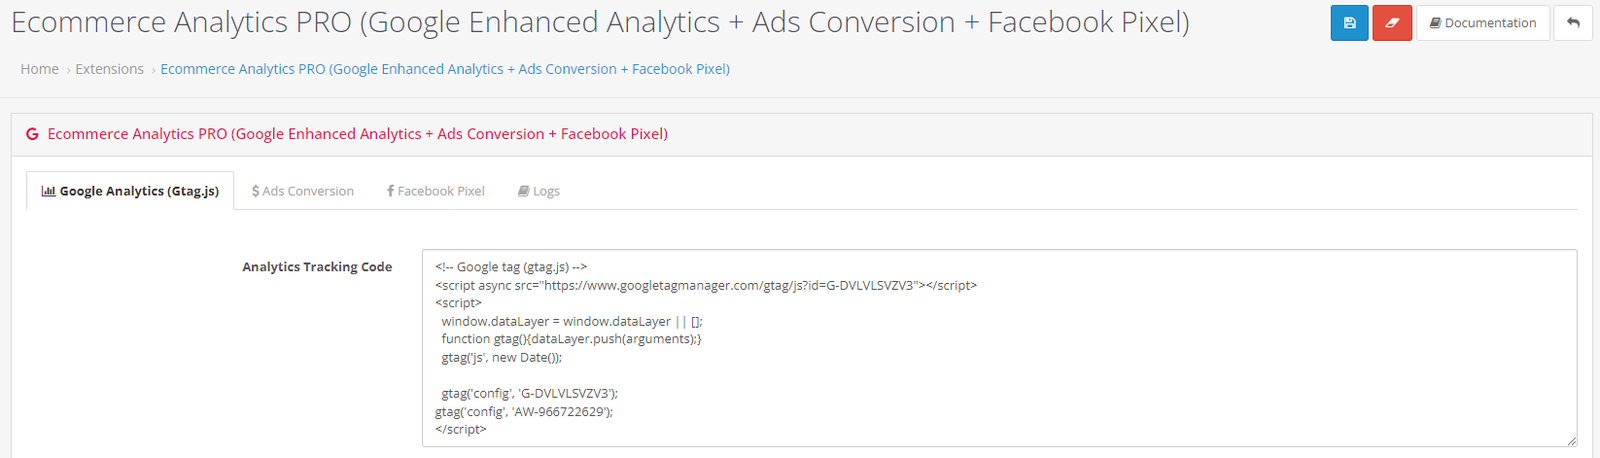Click the textarea resize handle corner
The image size is (1600, 458).
tap(1571, 440)
